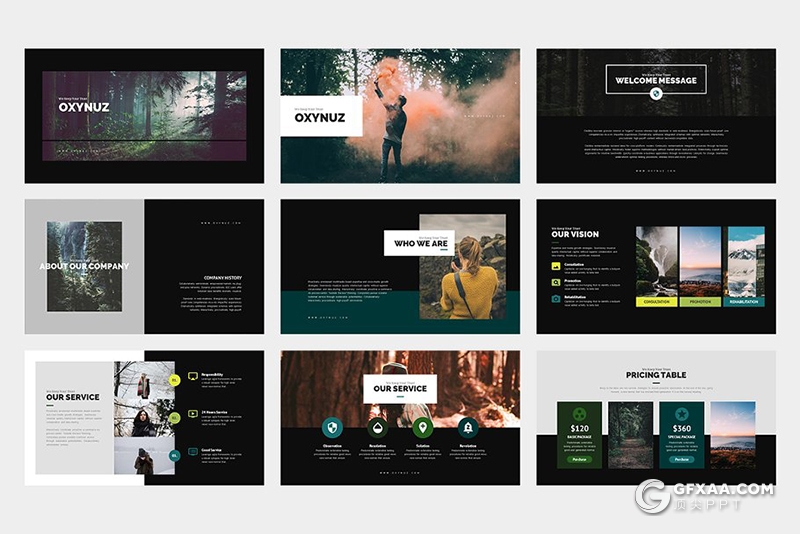The height and width of the screenshot is (534, 800).
Task: Open the orange smoke Oxynuz cover slide
Action: pyautogui.click(x=400, y=115)
